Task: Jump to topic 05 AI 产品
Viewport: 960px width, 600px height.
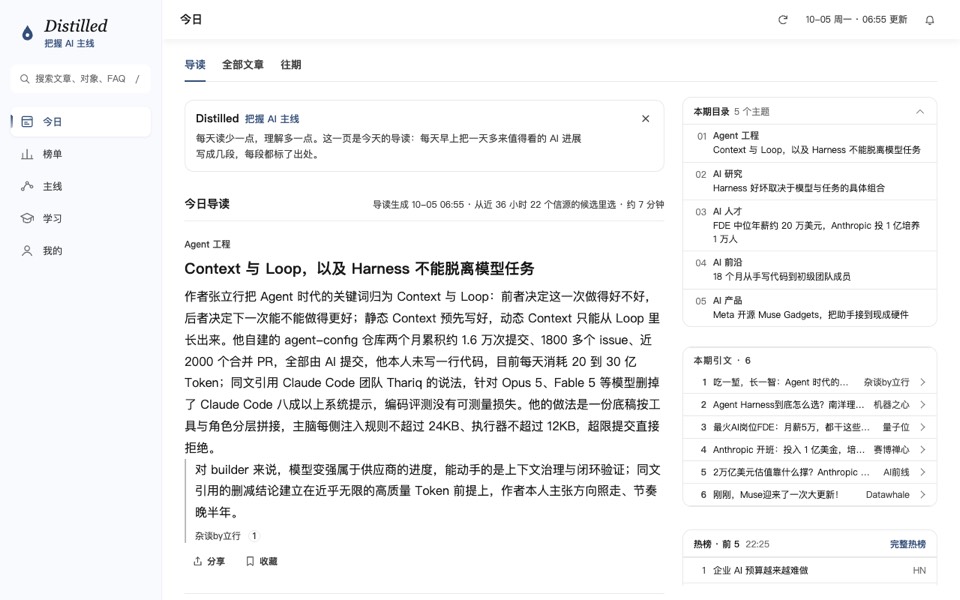Action: (x=809, y=307)
